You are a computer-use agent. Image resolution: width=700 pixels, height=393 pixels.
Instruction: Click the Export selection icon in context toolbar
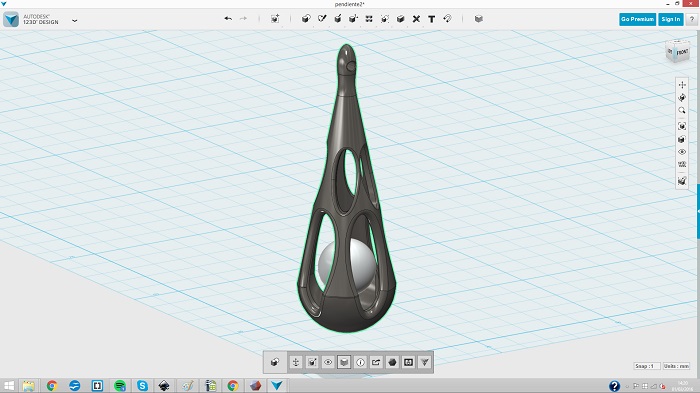[x=376, y=362]
